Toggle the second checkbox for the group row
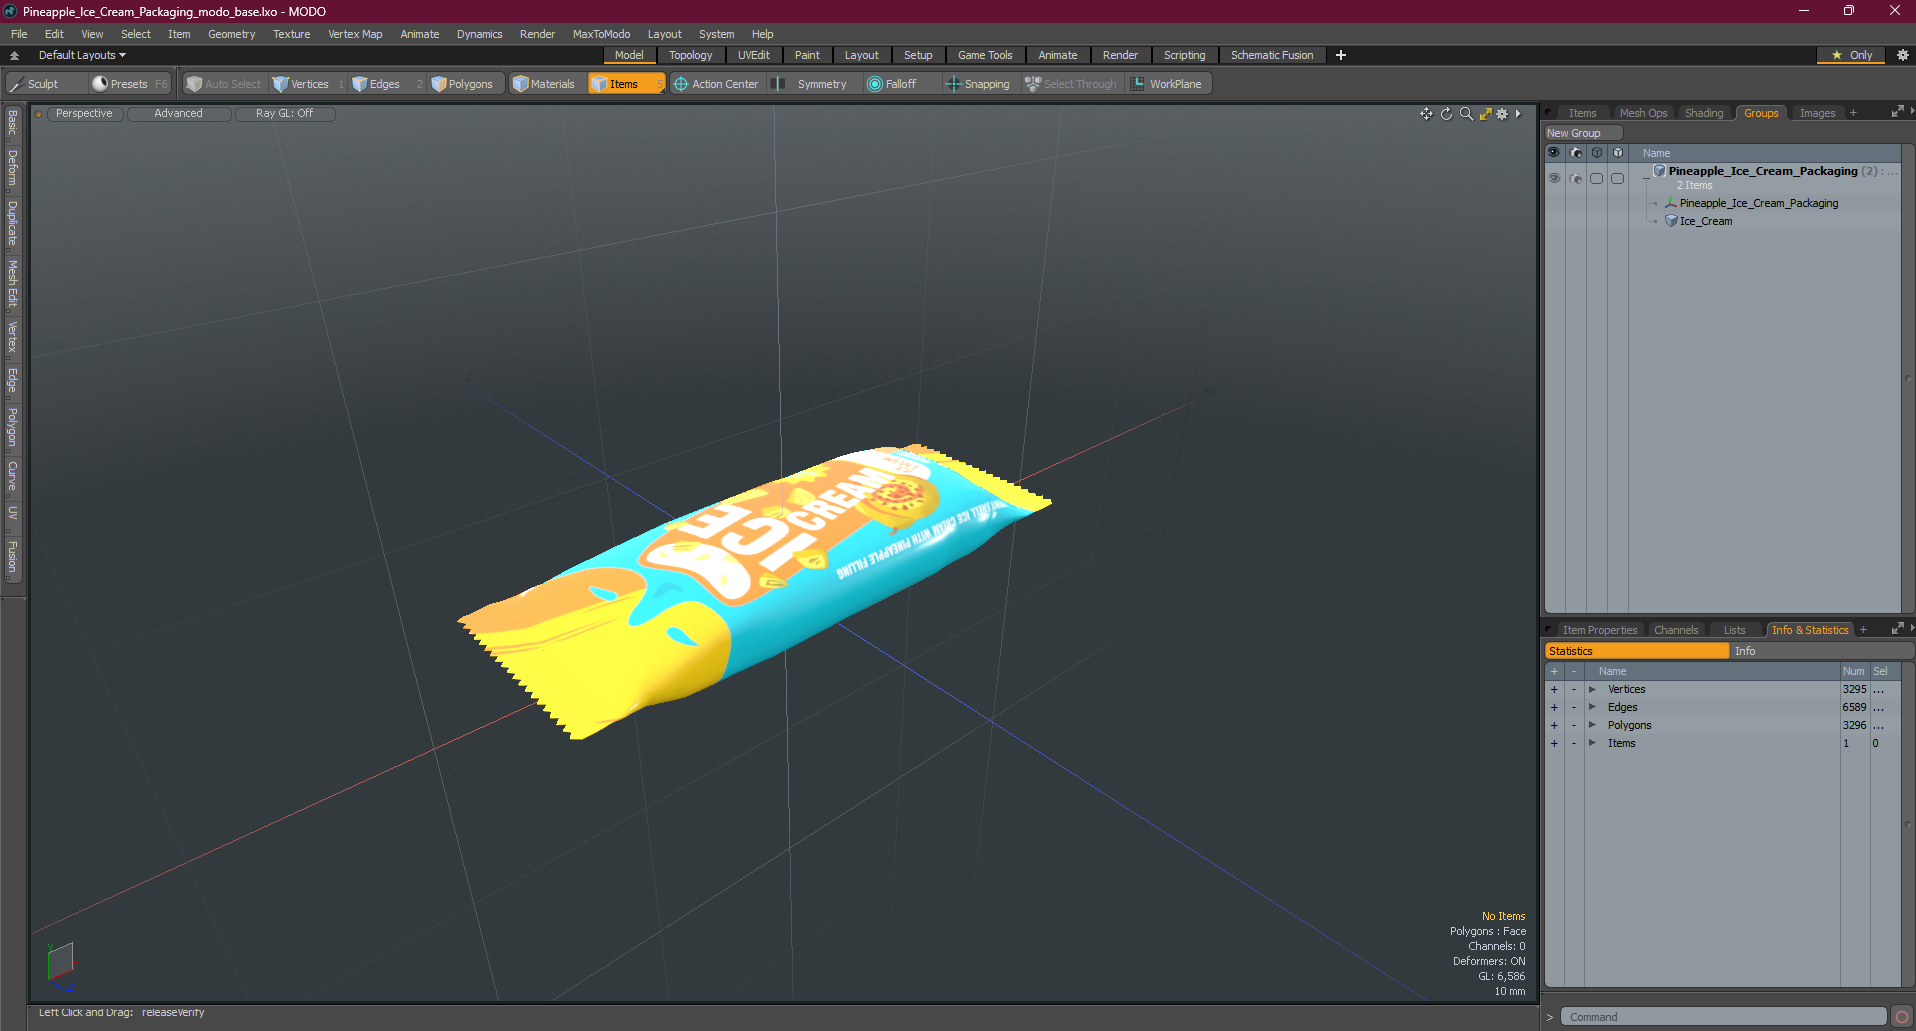Image resolution: width=1916 pixels, height=1031 pixels. point(1617,178)
